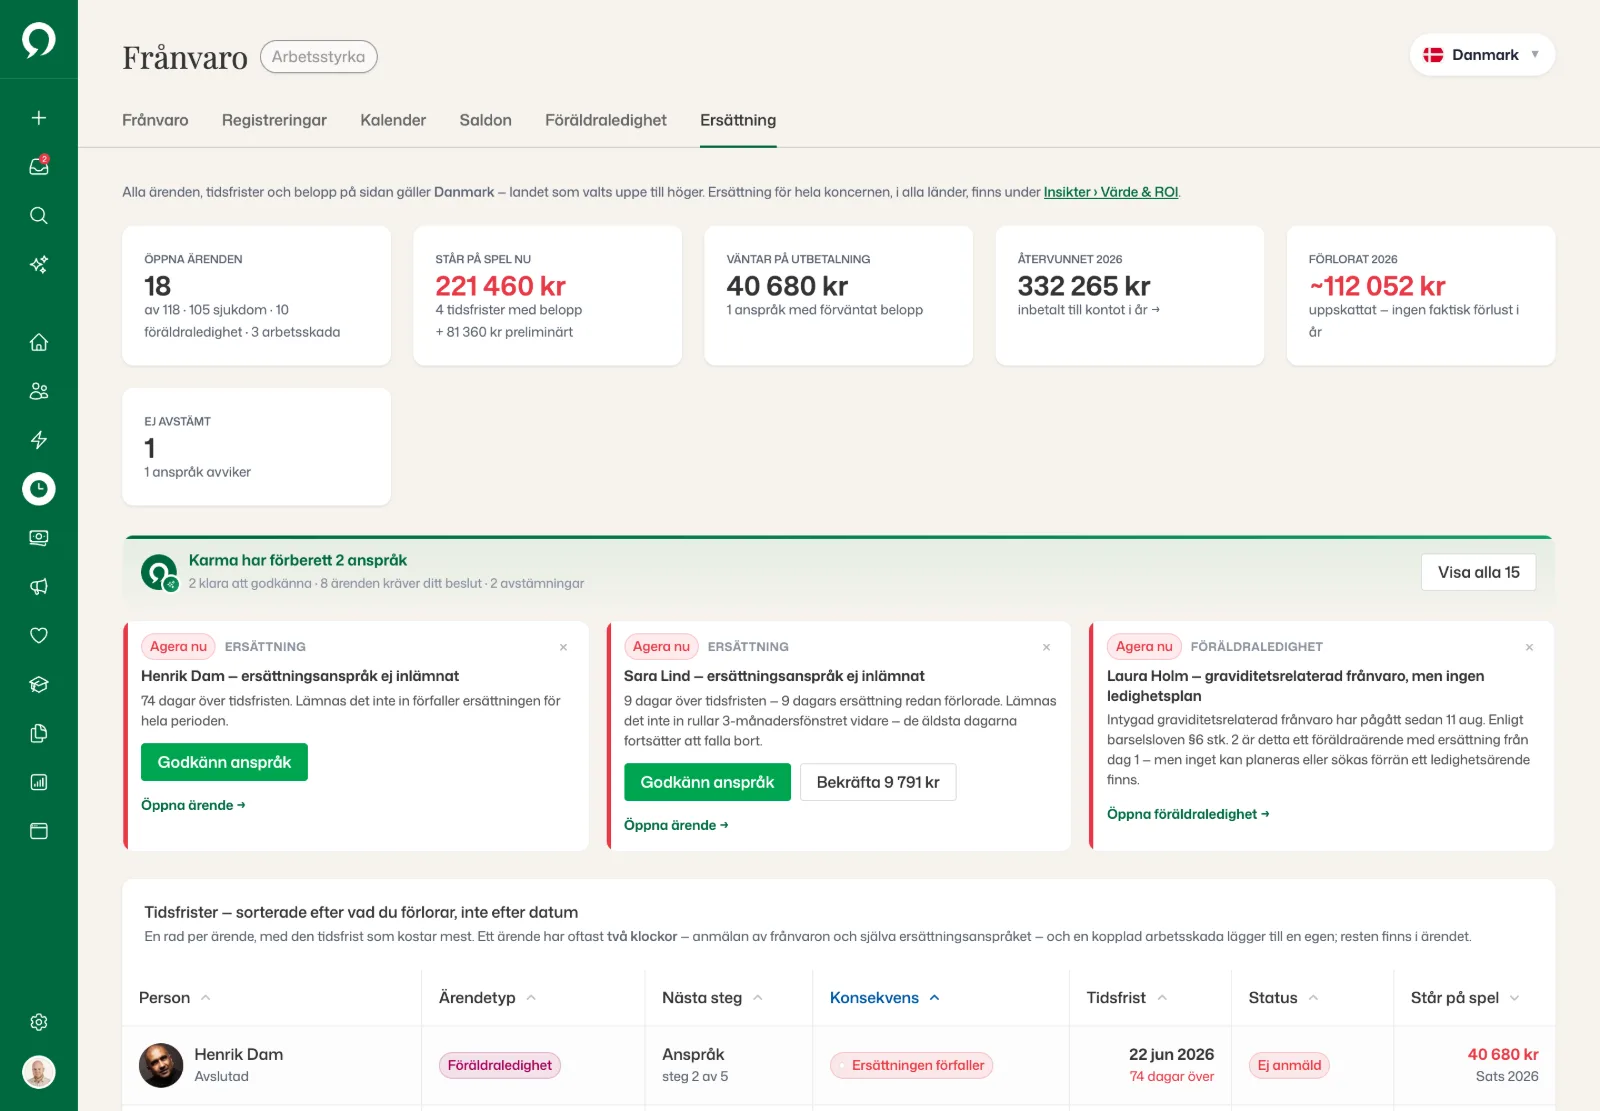Click the calendar window icon in the sidebar
The height and width of the screenshot is (1111, 1600).
point(39,831)
